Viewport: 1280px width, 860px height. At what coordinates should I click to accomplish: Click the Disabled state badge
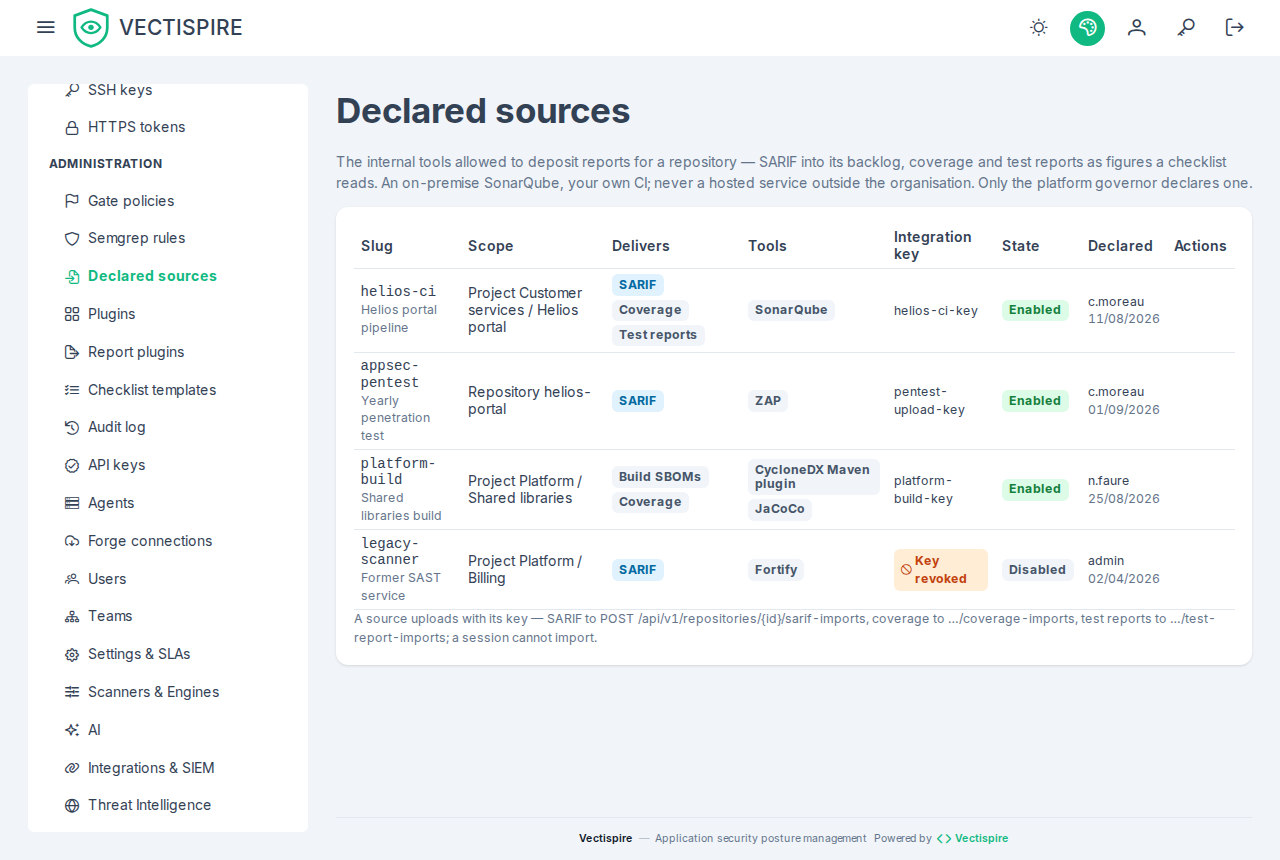tap(1037, 570)
